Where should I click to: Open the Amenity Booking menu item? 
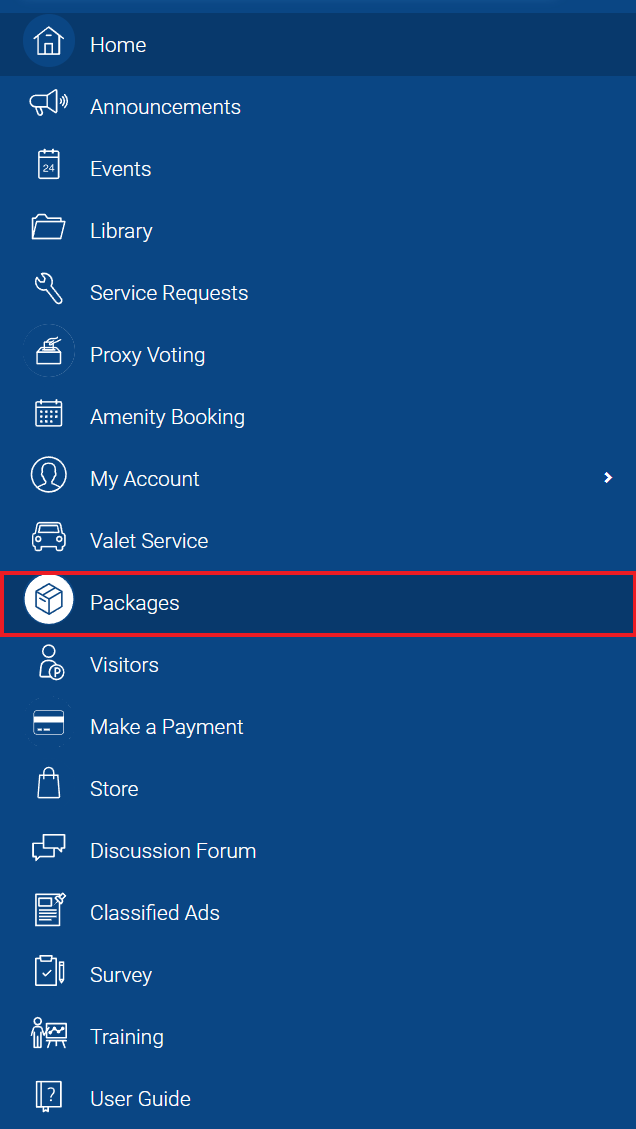tap(318, 417)
